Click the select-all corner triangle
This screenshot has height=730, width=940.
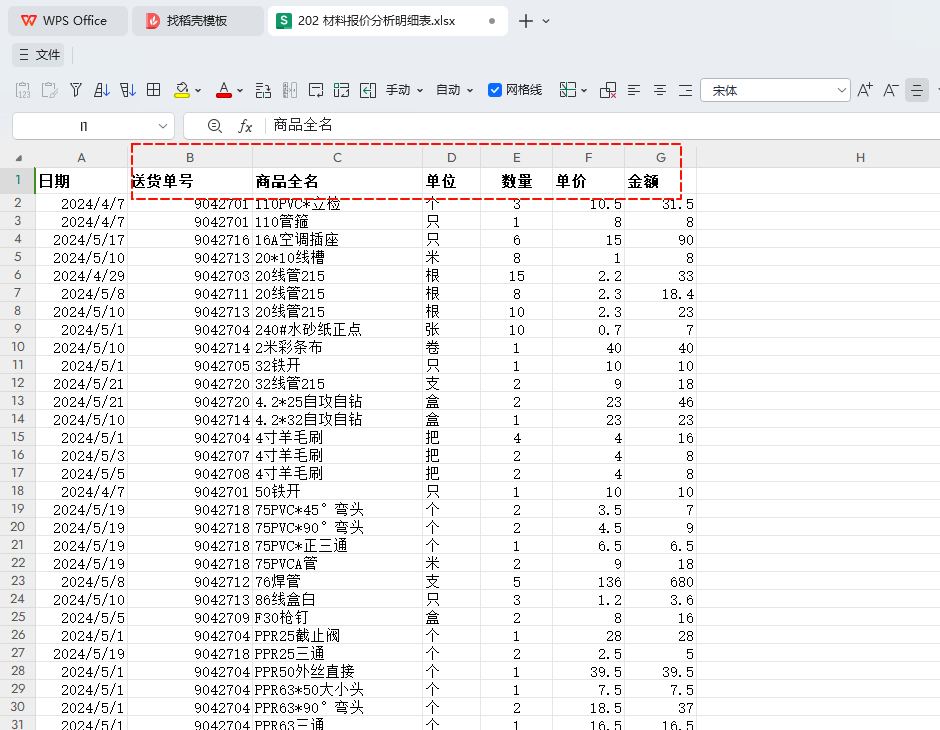[19, 158]
